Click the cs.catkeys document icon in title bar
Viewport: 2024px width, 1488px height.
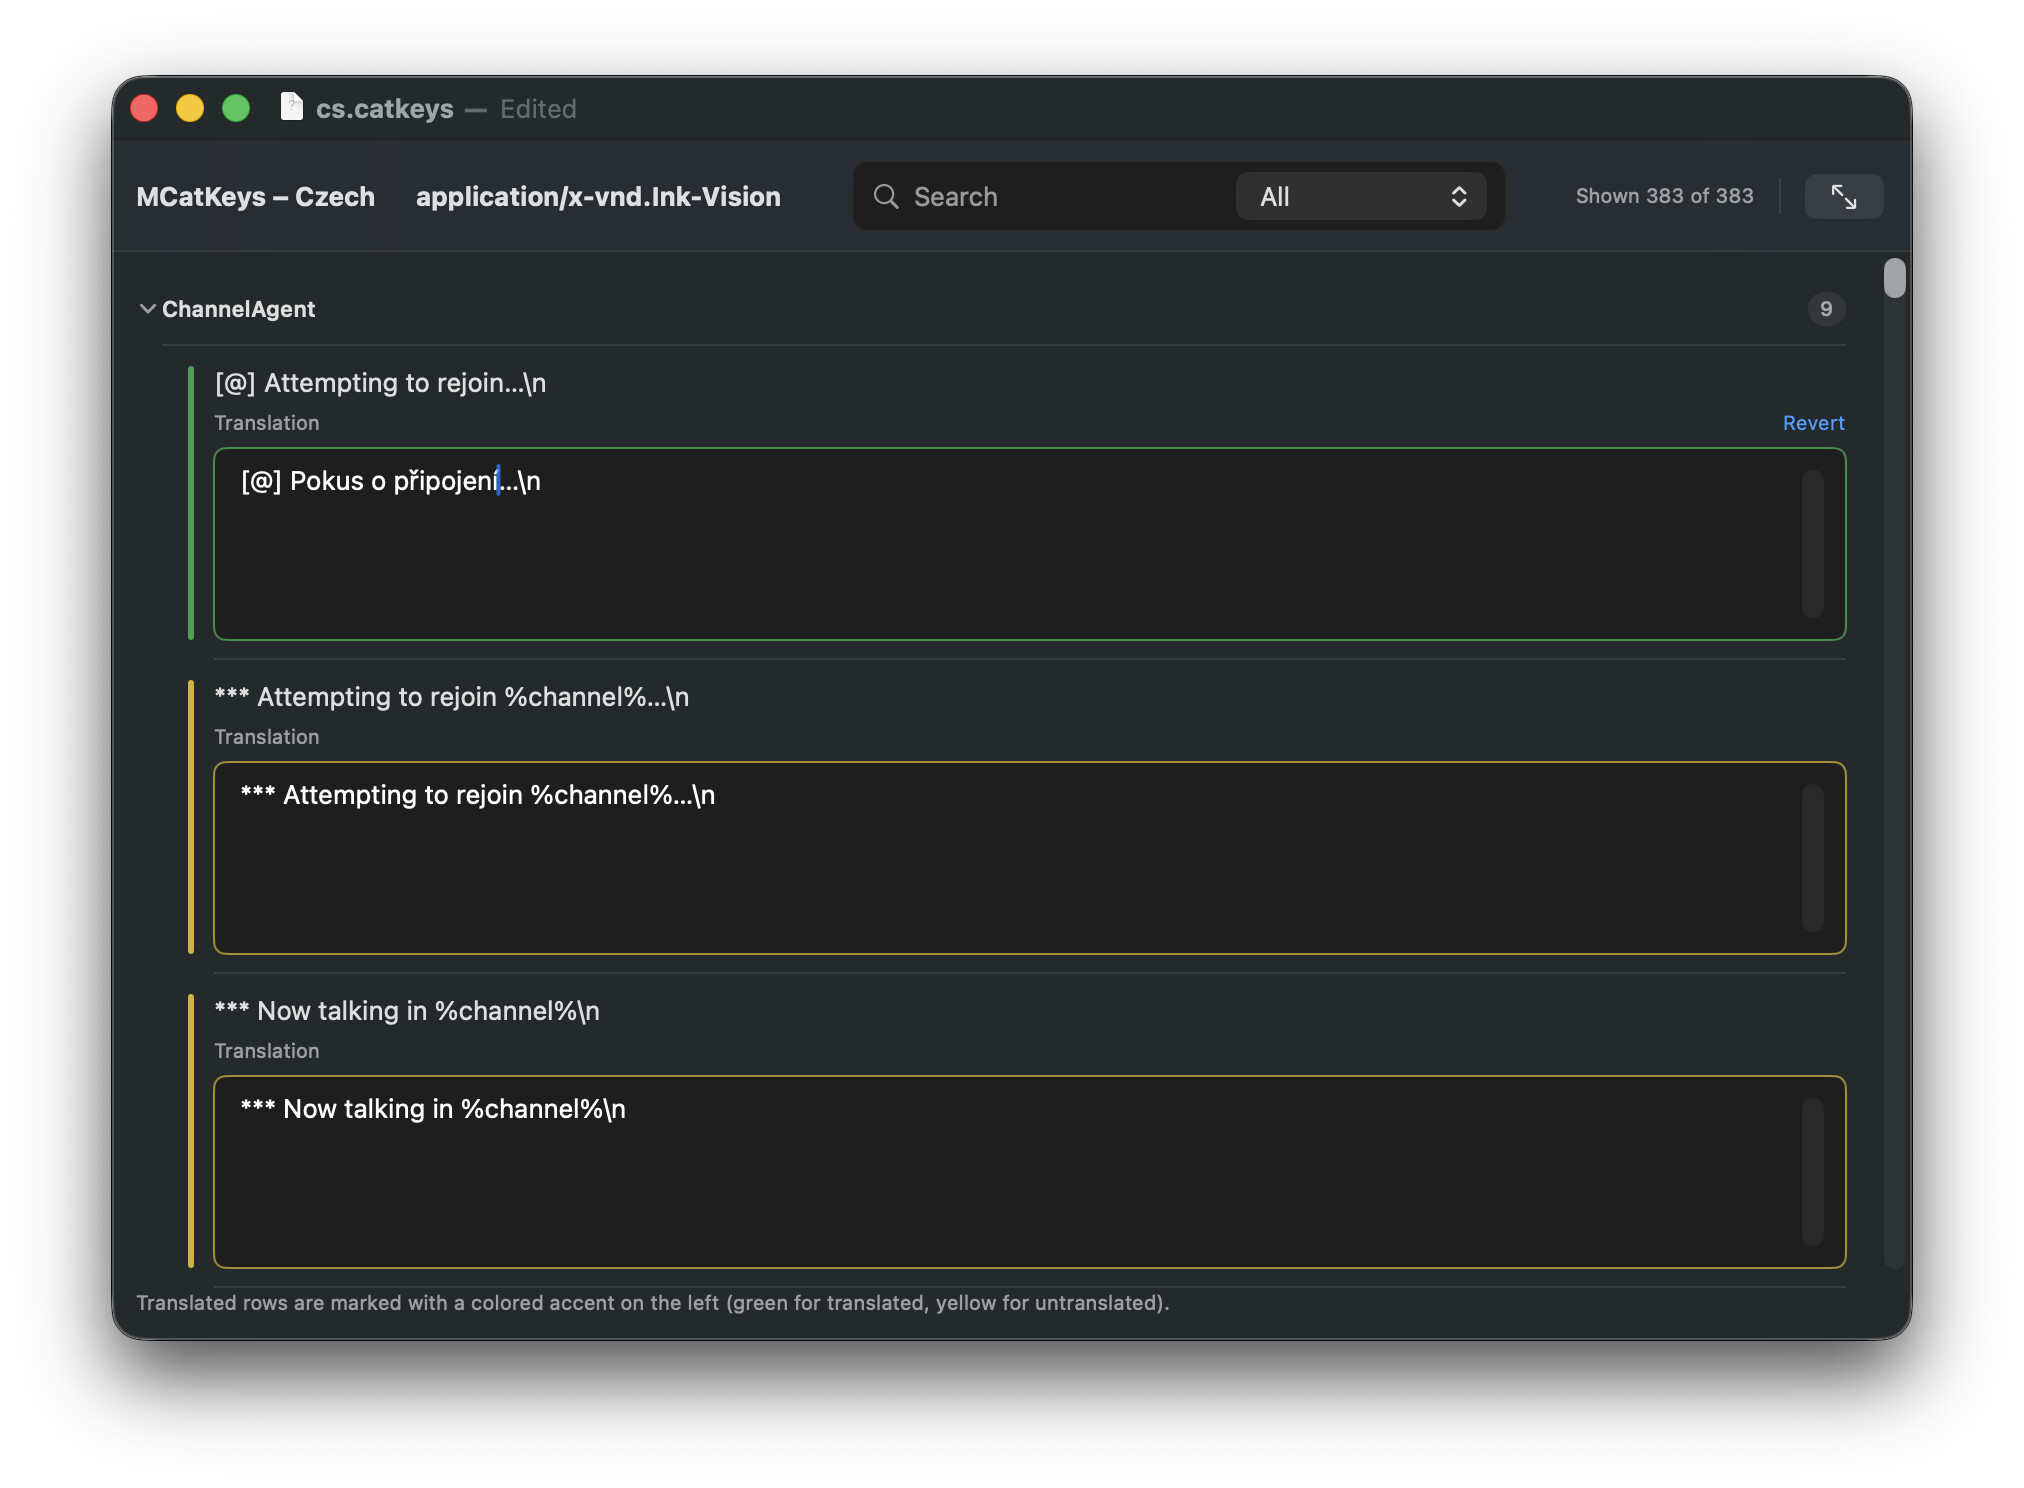point(291,107)
